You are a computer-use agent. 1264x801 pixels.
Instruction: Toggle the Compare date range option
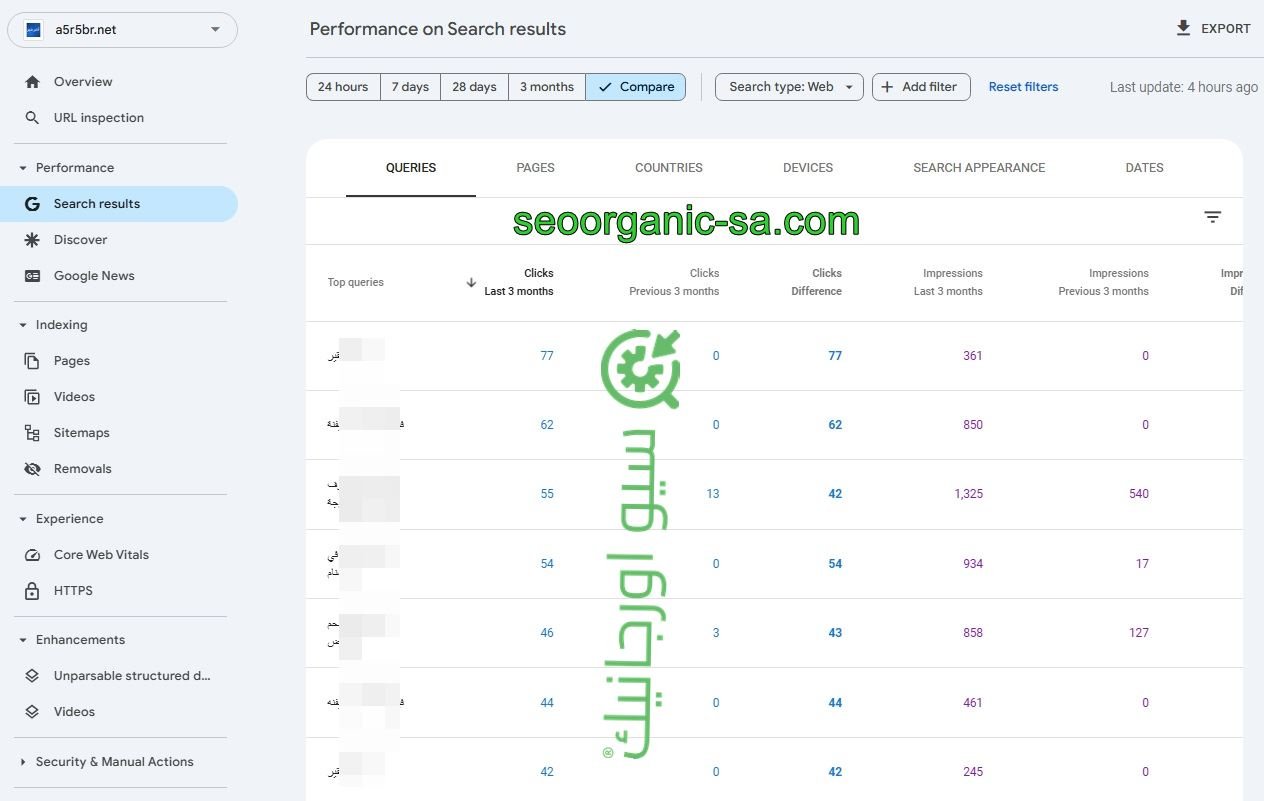click(635, 87)
